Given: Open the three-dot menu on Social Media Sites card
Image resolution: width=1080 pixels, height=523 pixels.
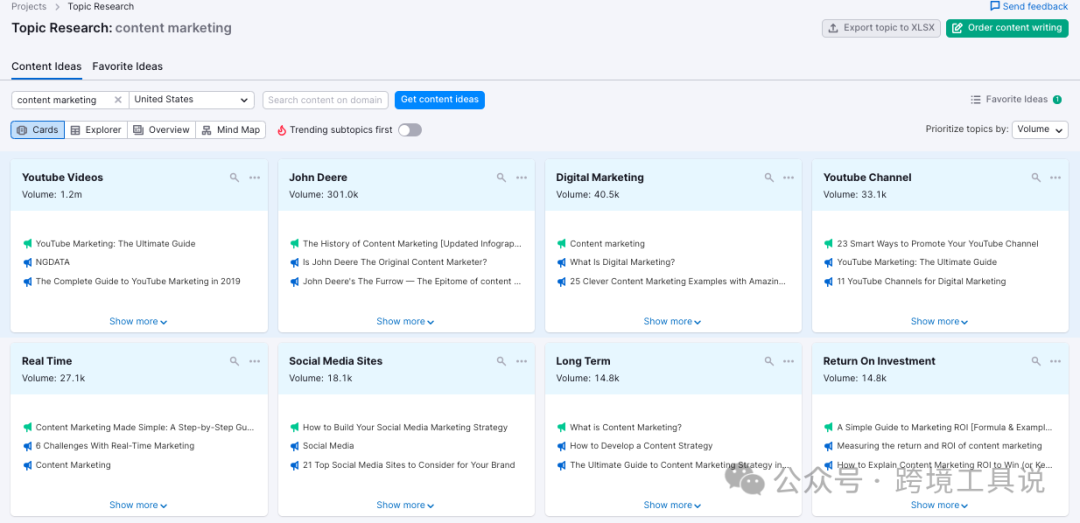Looking at the screenshot, I should (x=522, y=361).
